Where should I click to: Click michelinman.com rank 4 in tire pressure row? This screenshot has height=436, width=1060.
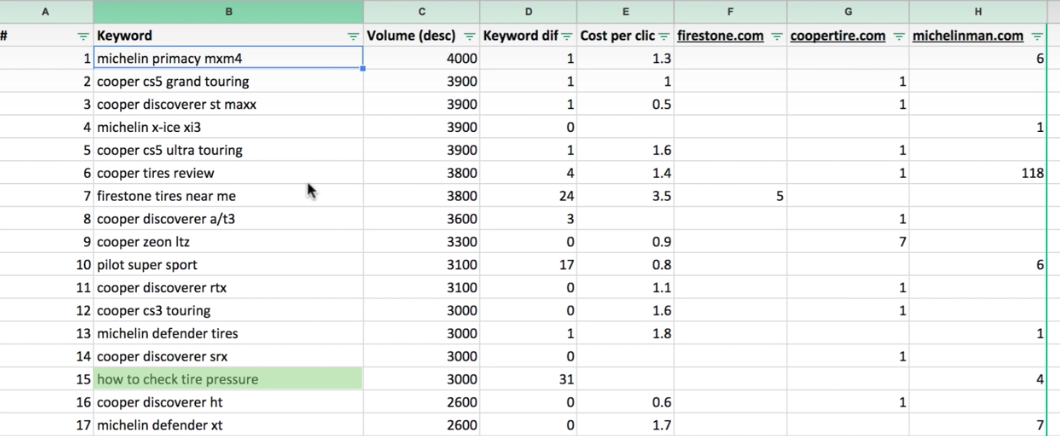pyautogui.click(x=978, y=379)
